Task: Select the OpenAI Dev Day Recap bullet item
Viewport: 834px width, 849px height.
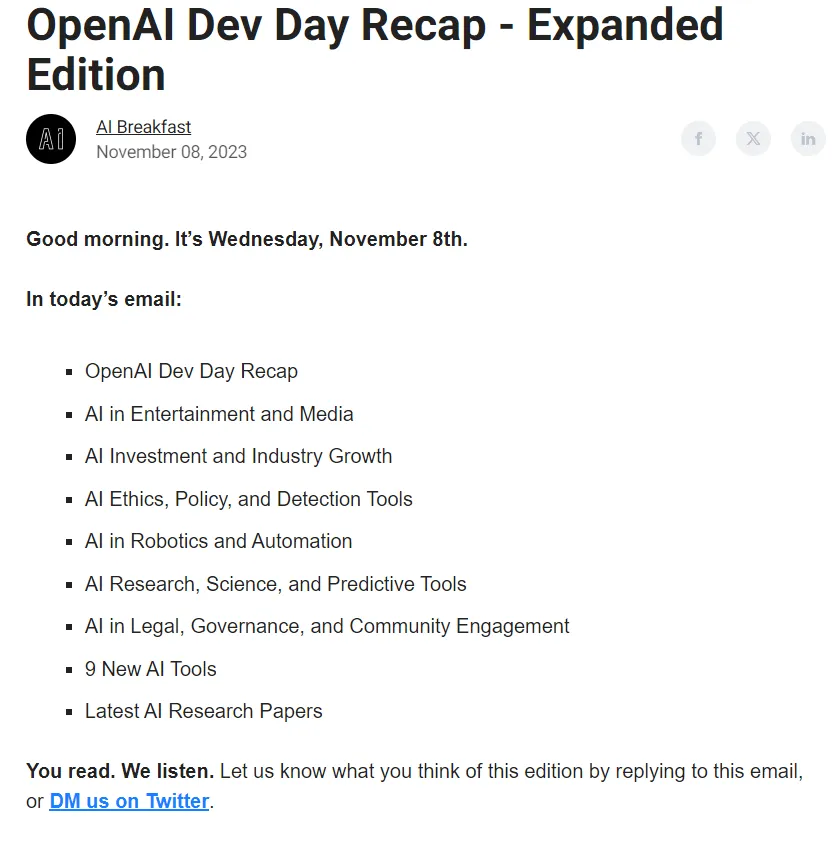Action: (x=191, y=371)
